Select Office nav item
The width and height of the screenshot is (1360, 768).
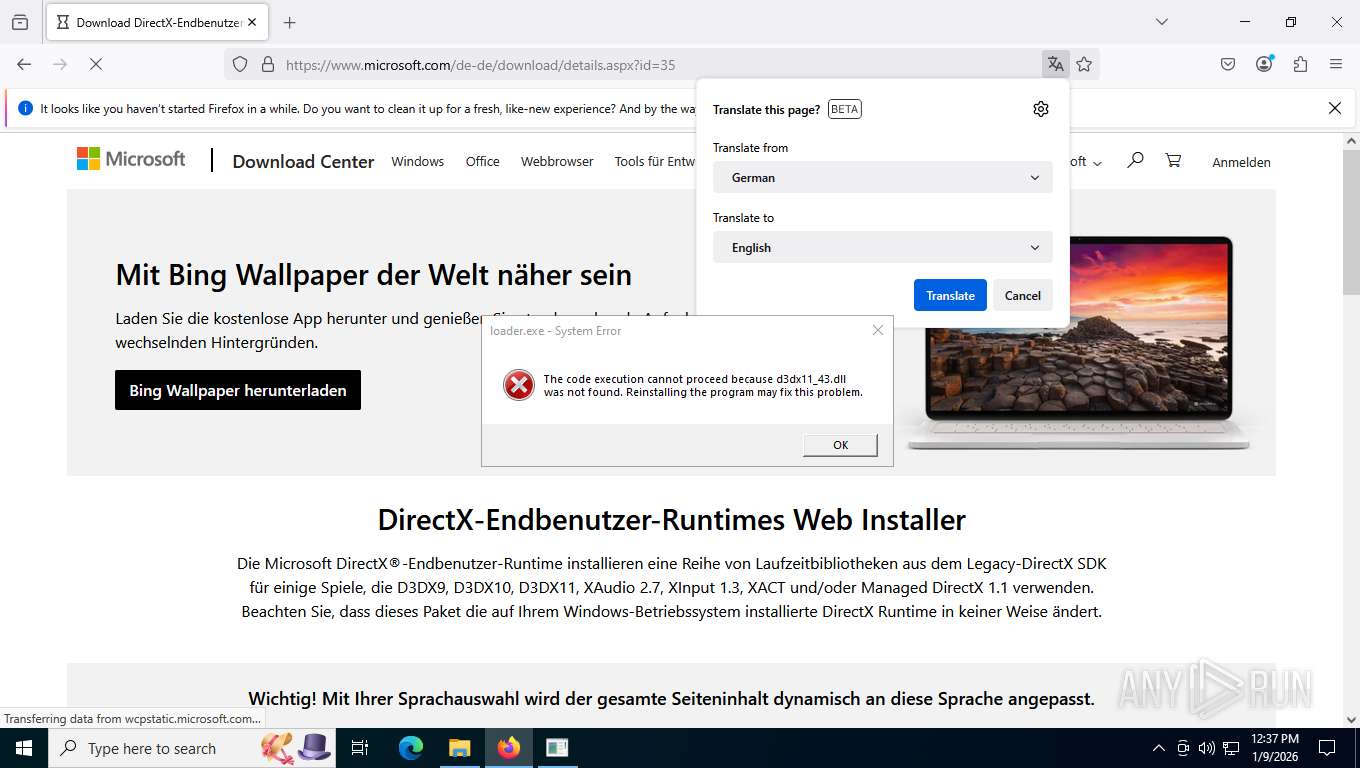(x=482, y=161)
